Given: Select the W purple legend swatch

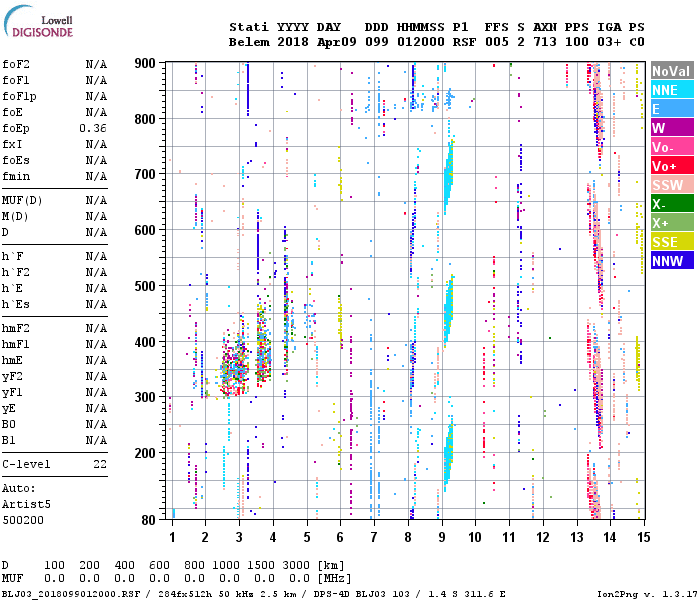Looking at the screenshot, I should click(x=672, y=128).
